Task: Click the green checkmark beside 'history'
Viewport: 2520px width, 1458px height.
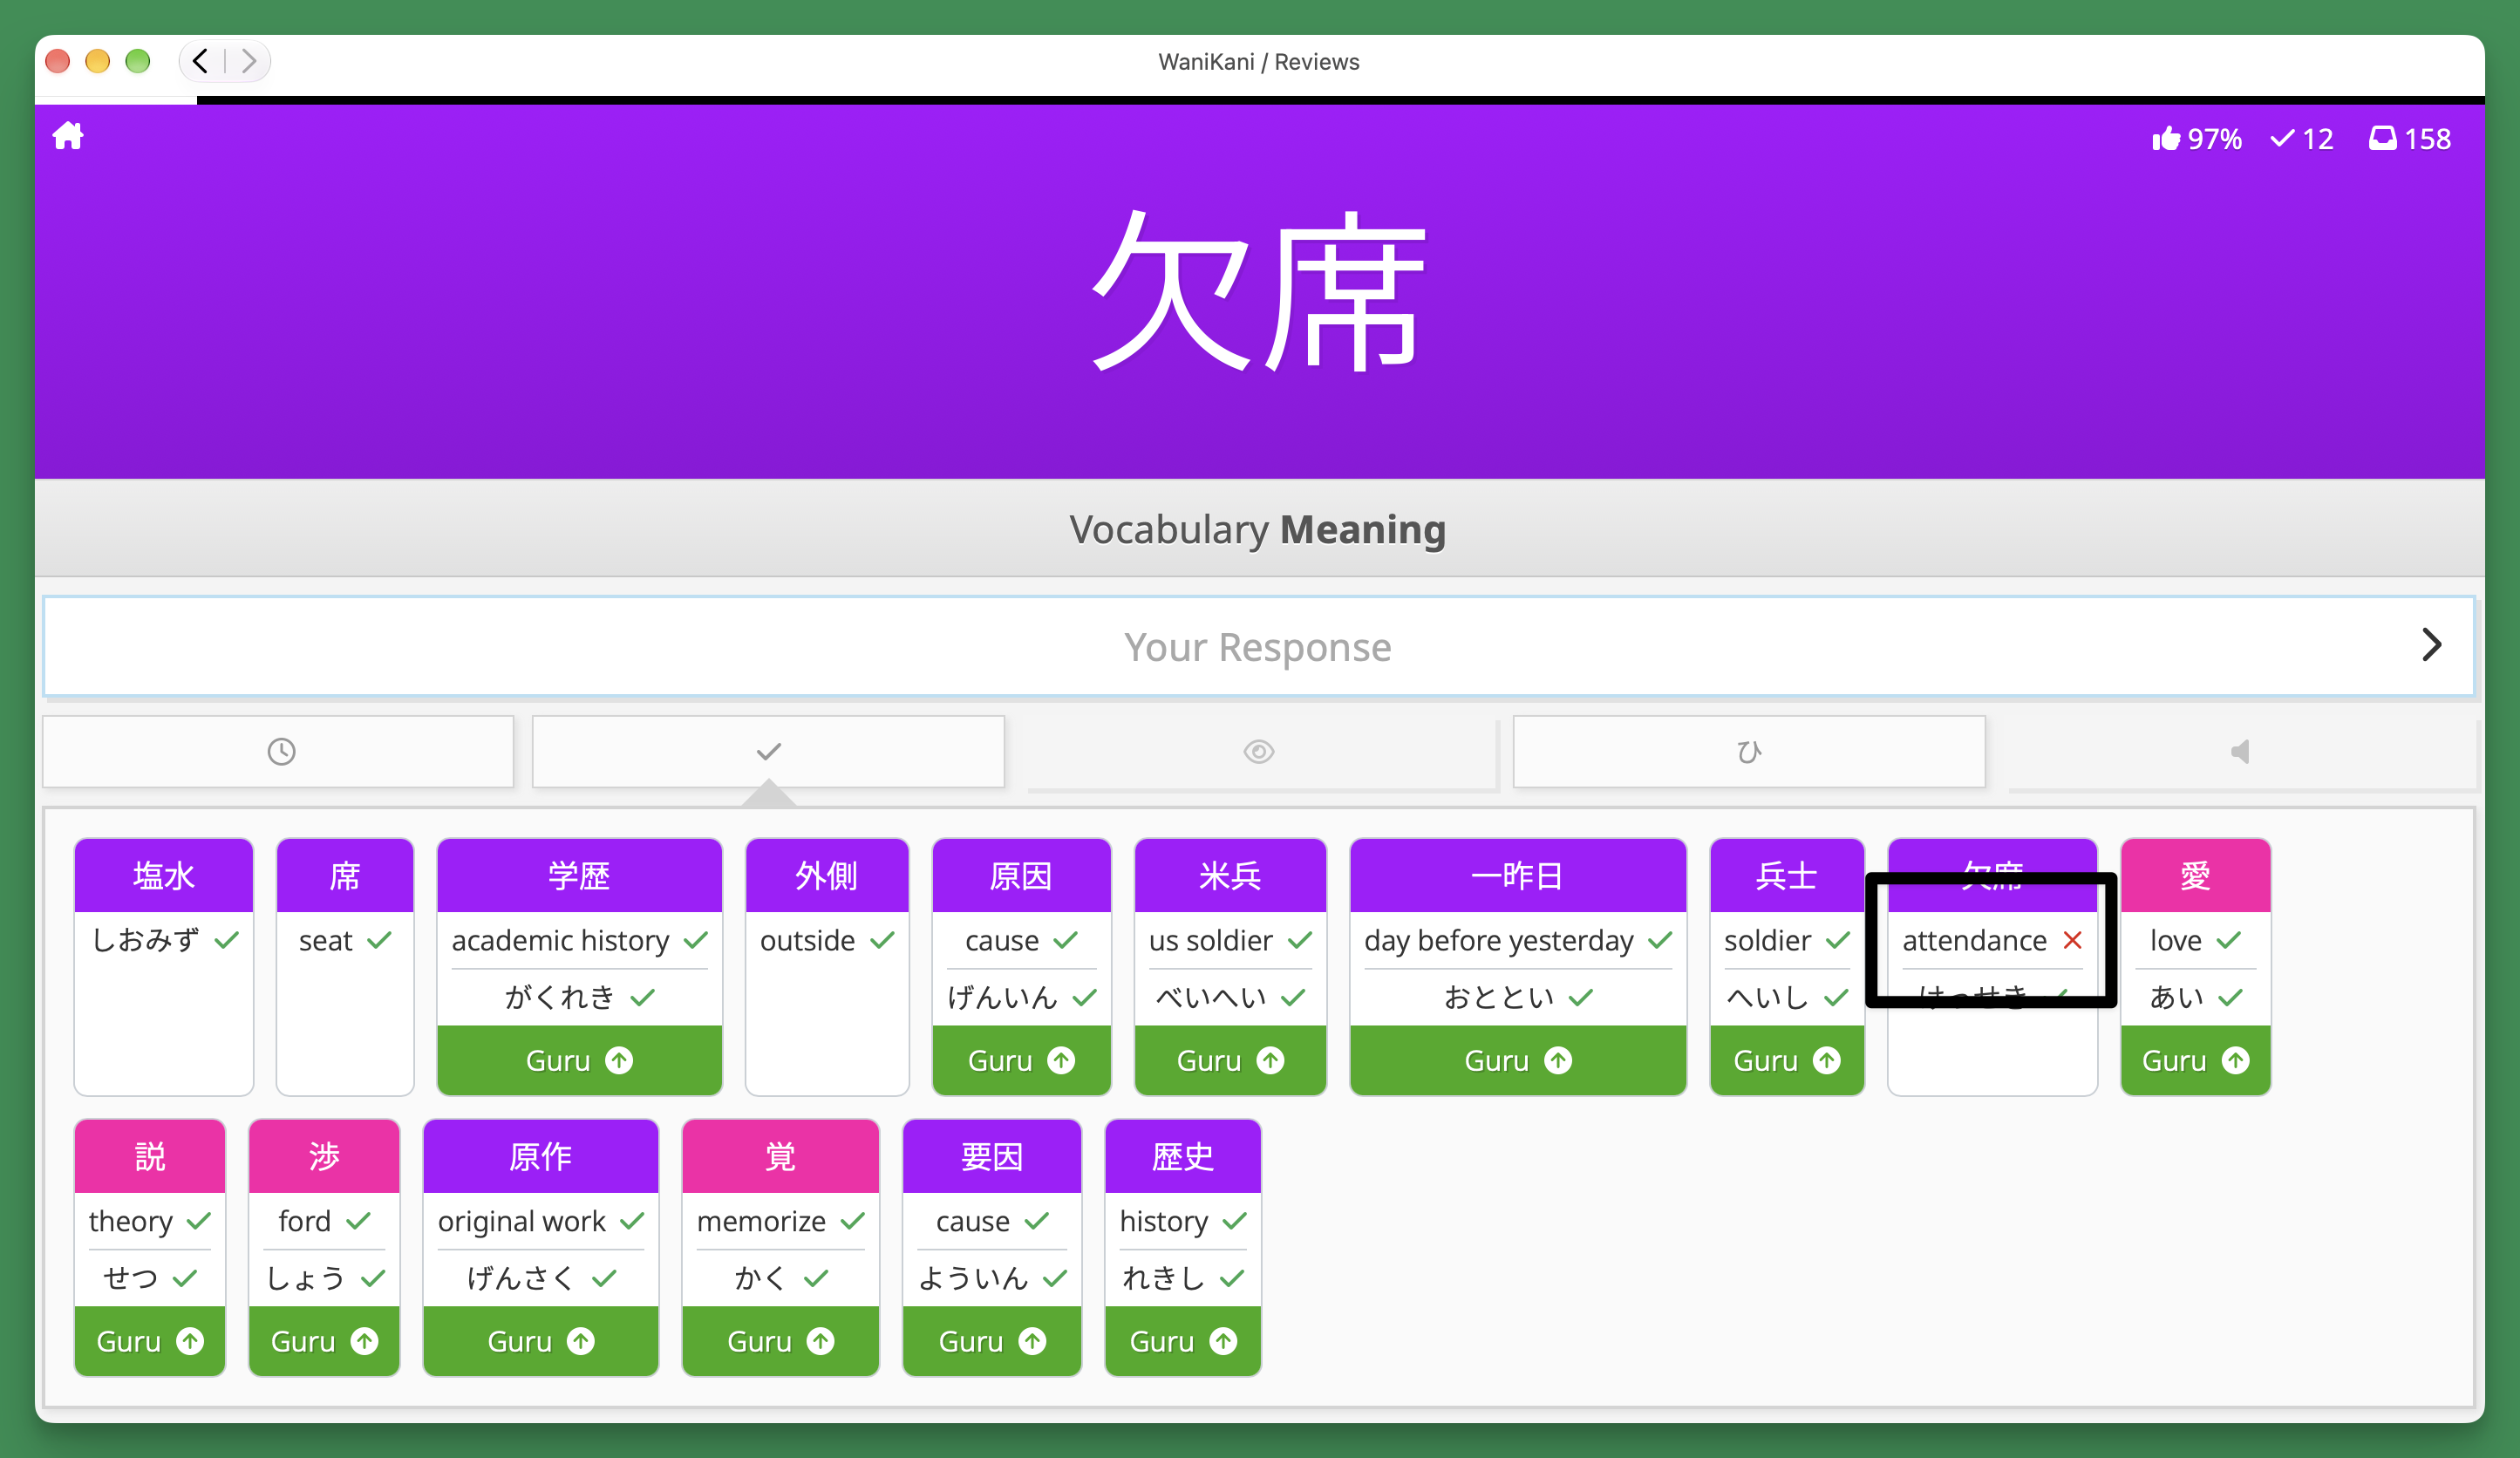Action: tap(1235, 1221)
